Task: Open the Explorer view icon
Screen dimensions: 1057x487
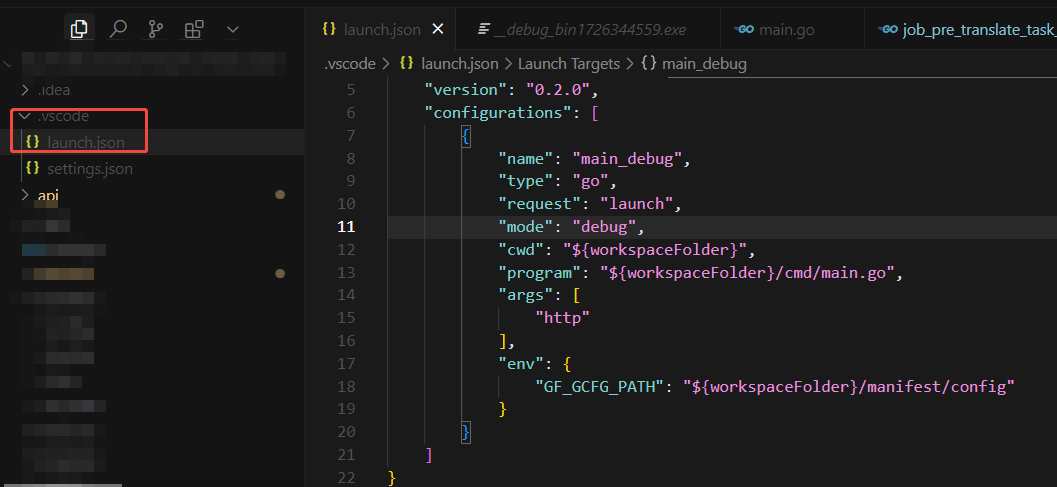Action: [79, 29]
